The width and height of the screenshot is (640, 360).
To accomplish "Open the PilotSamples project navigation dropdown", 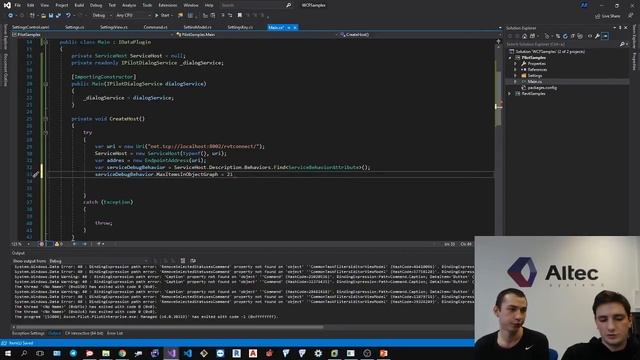I will coord(92,35).
